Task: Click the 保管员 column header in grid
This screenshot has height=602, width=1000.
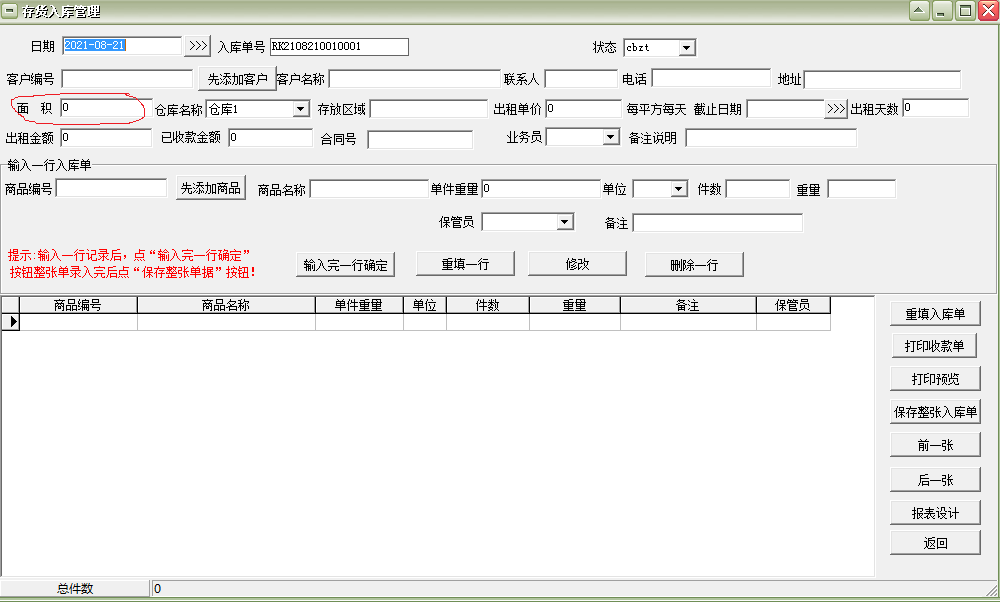Action: (793, 305)
